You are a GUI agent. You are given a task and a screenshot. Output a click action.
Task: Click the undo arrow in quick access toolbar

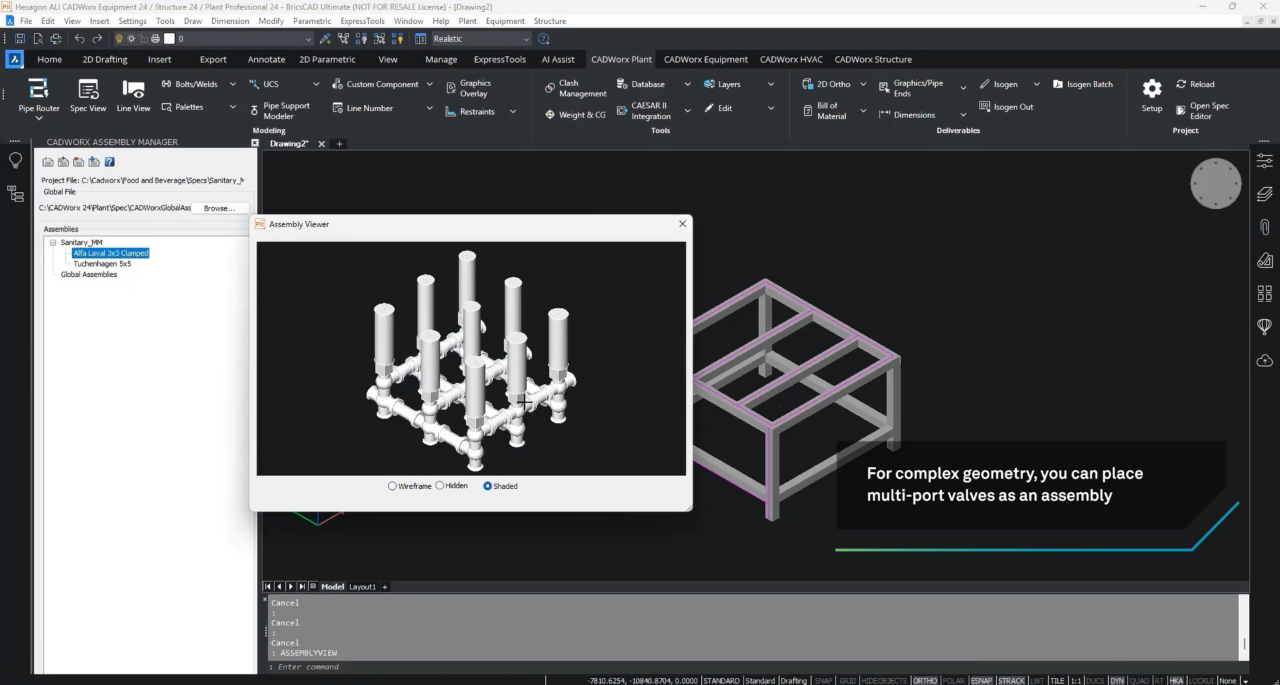tap(80, 39)
